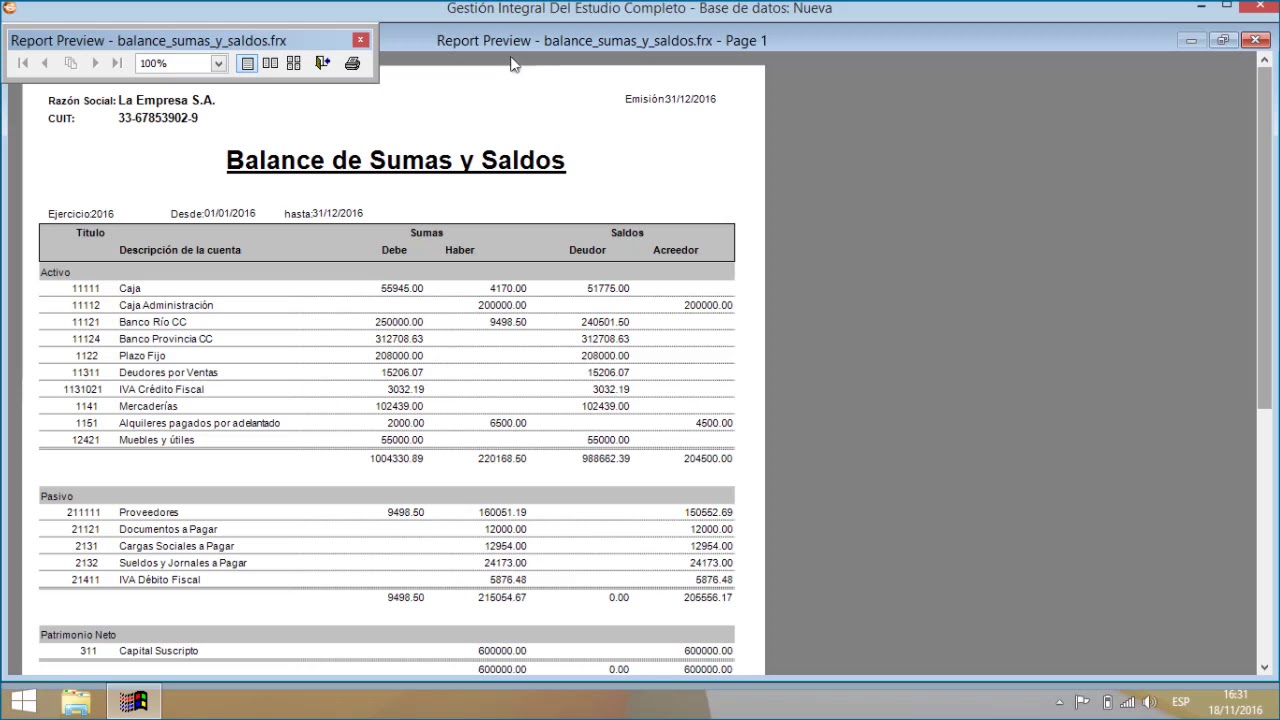Click the 'Sueldos y Jornales a Pagar' account name

(183, 563)
